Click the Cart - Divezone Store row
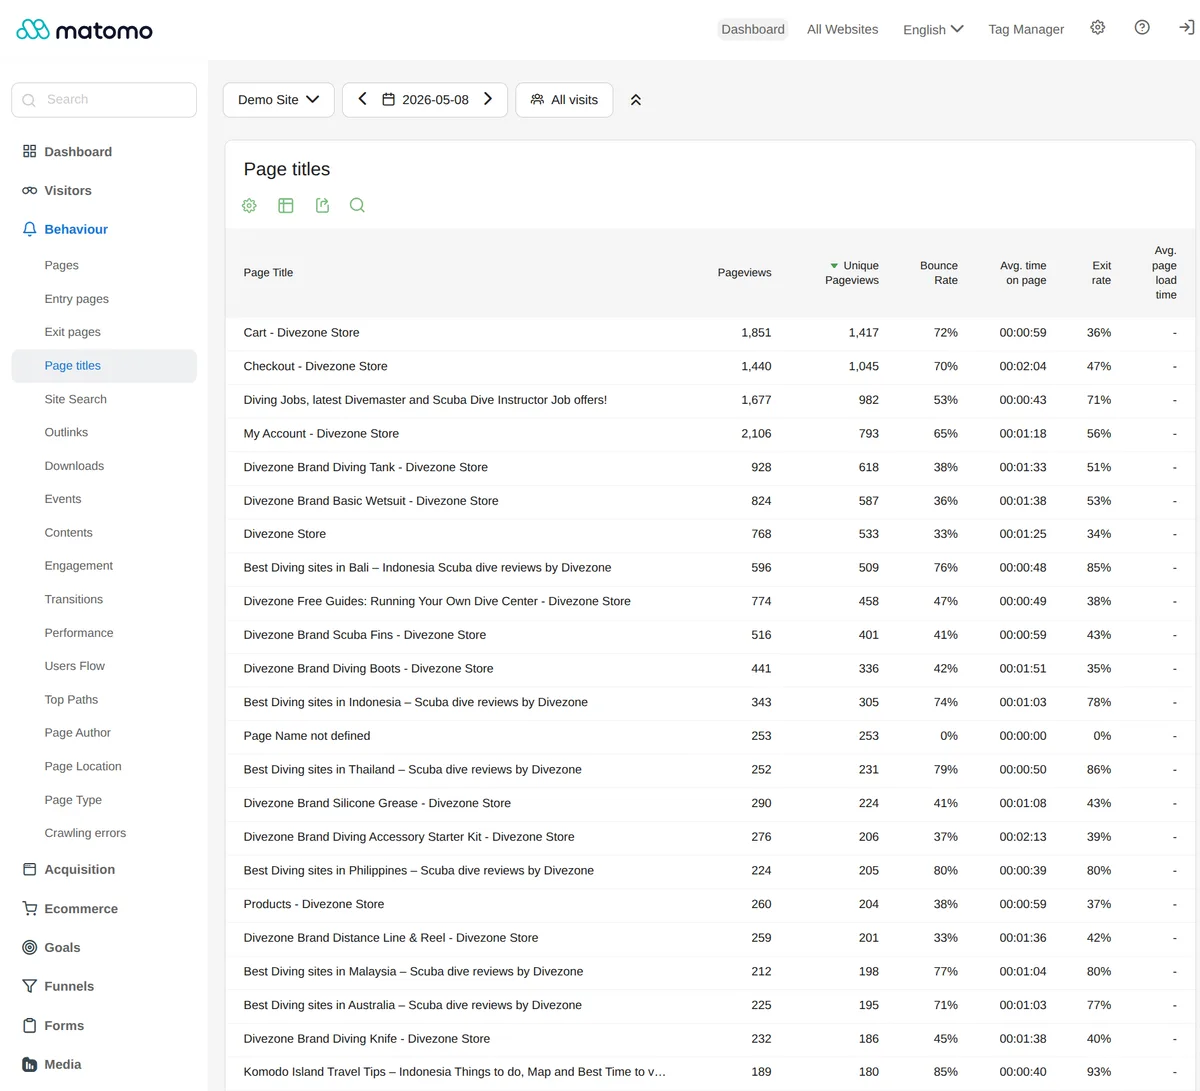The height and width of the screenshot is (1091, 1200). pyautogui.click(x=710, y=333)
